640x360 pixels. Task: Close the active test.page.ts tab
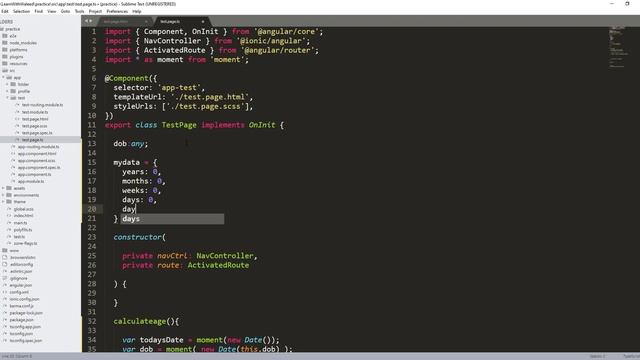pos(203,22)
